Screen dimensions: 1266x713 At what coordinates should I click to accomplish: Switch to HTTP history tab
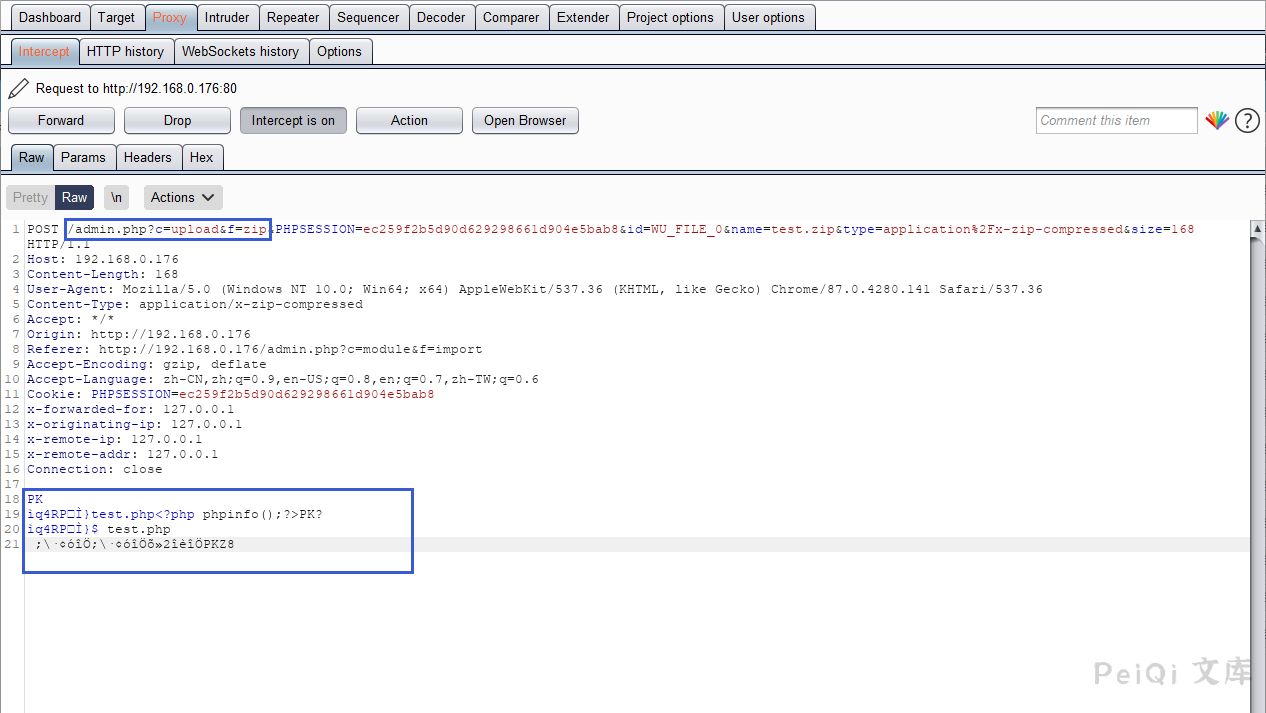[x=125, y=51]
